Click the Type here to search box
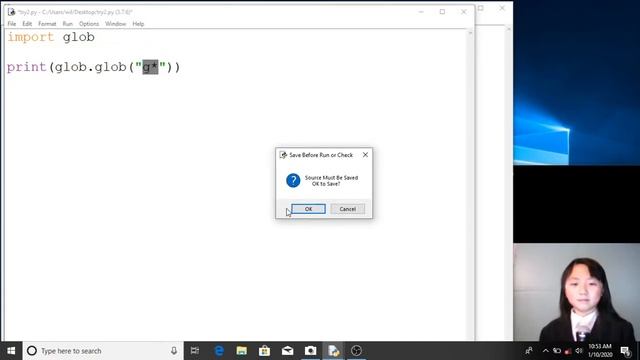 (103, 351)
